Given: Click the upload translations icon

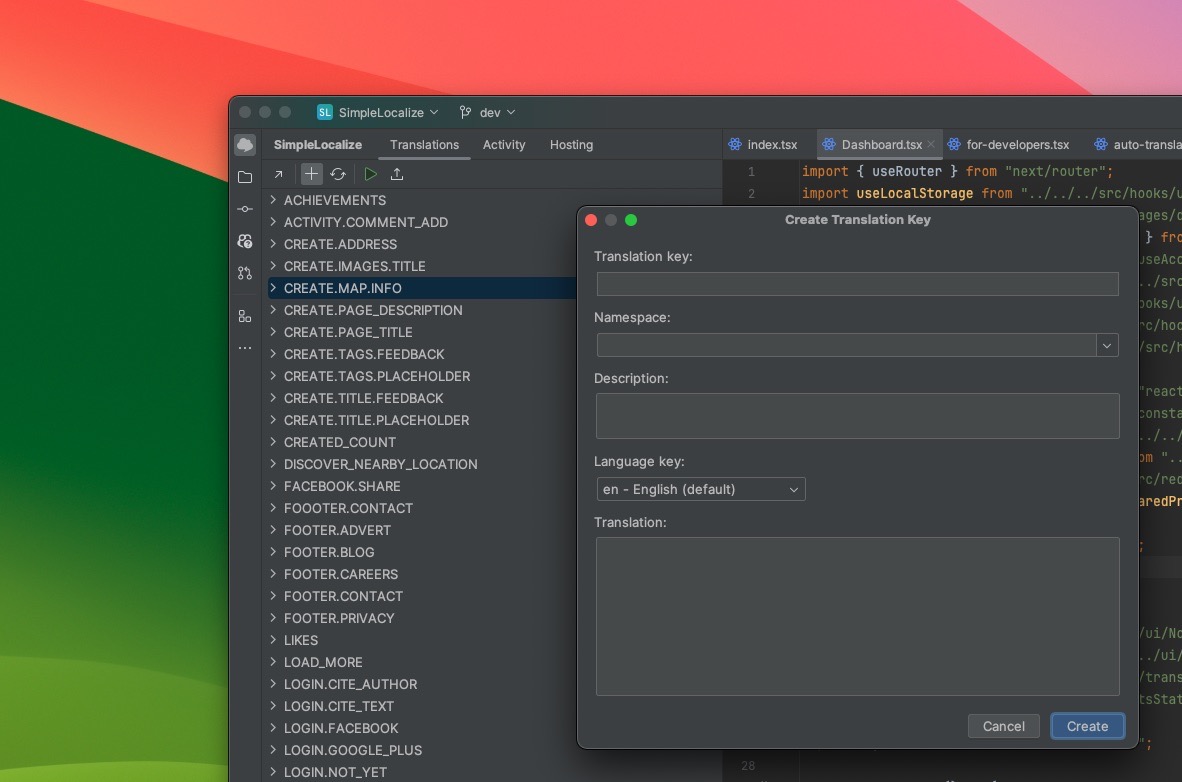Looking at the screenshot, I should (x=397, y=174).
